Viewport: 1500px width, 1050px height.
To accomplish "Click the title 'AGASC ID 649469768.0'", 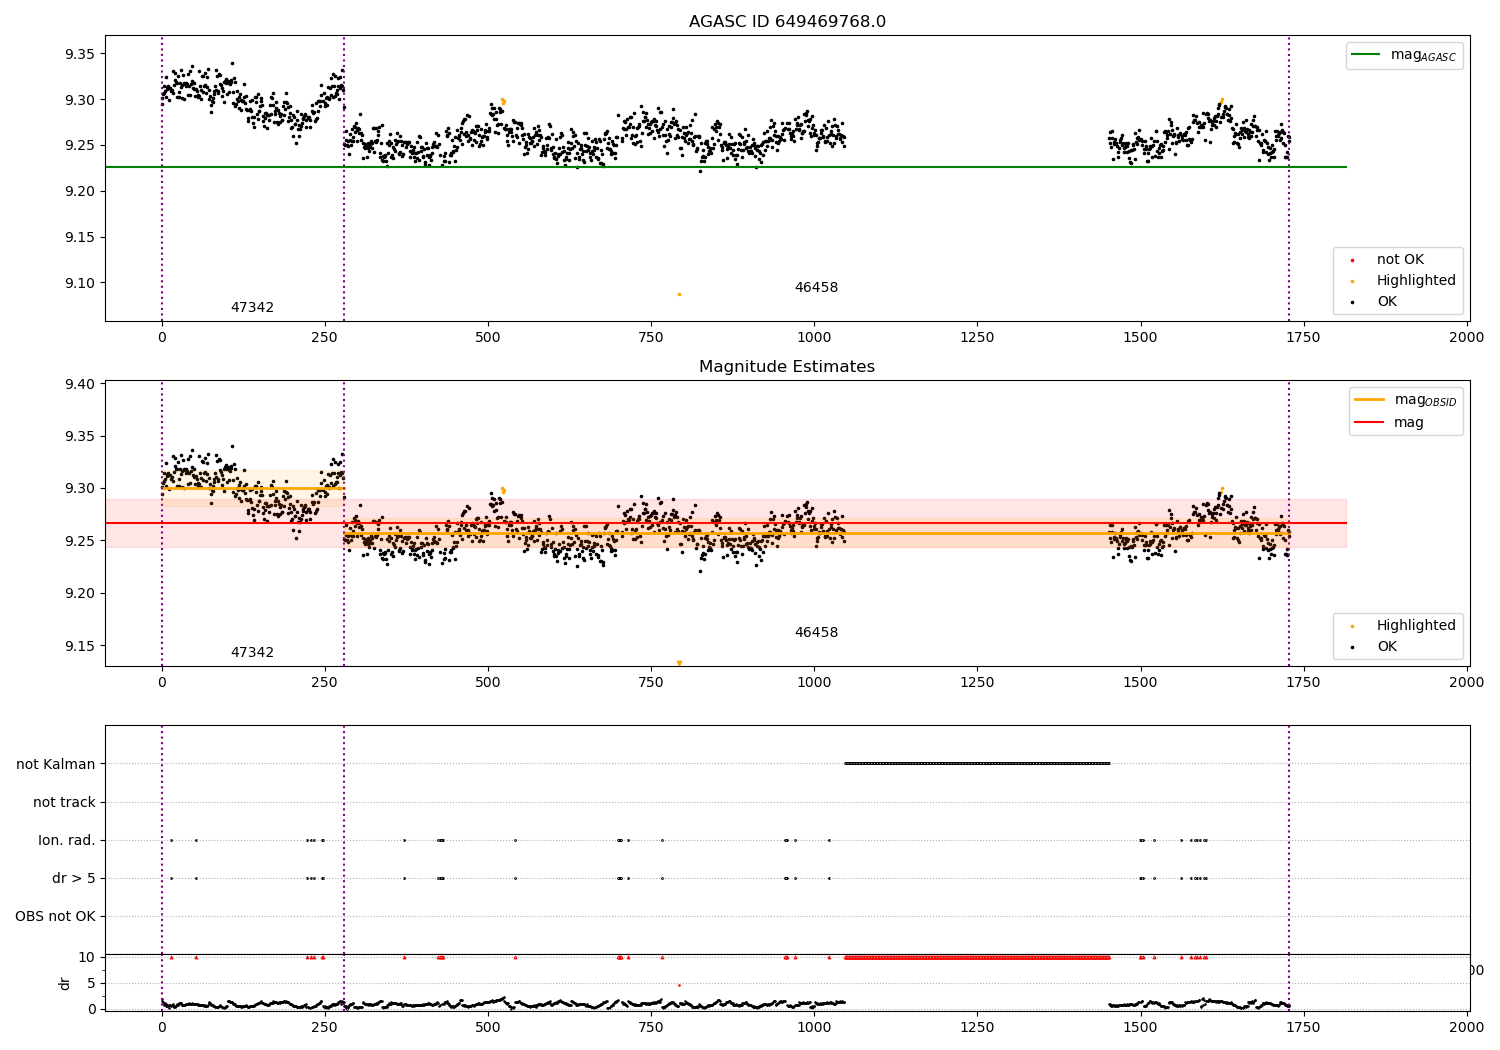I will [x=787, y=22].
